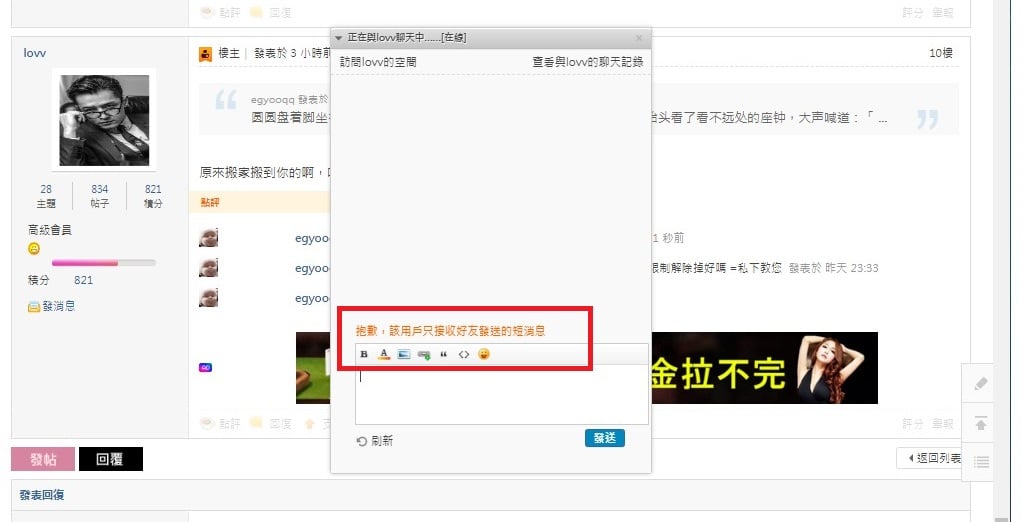
Task: Insert a quote block in message
Action: coord(444,354)
